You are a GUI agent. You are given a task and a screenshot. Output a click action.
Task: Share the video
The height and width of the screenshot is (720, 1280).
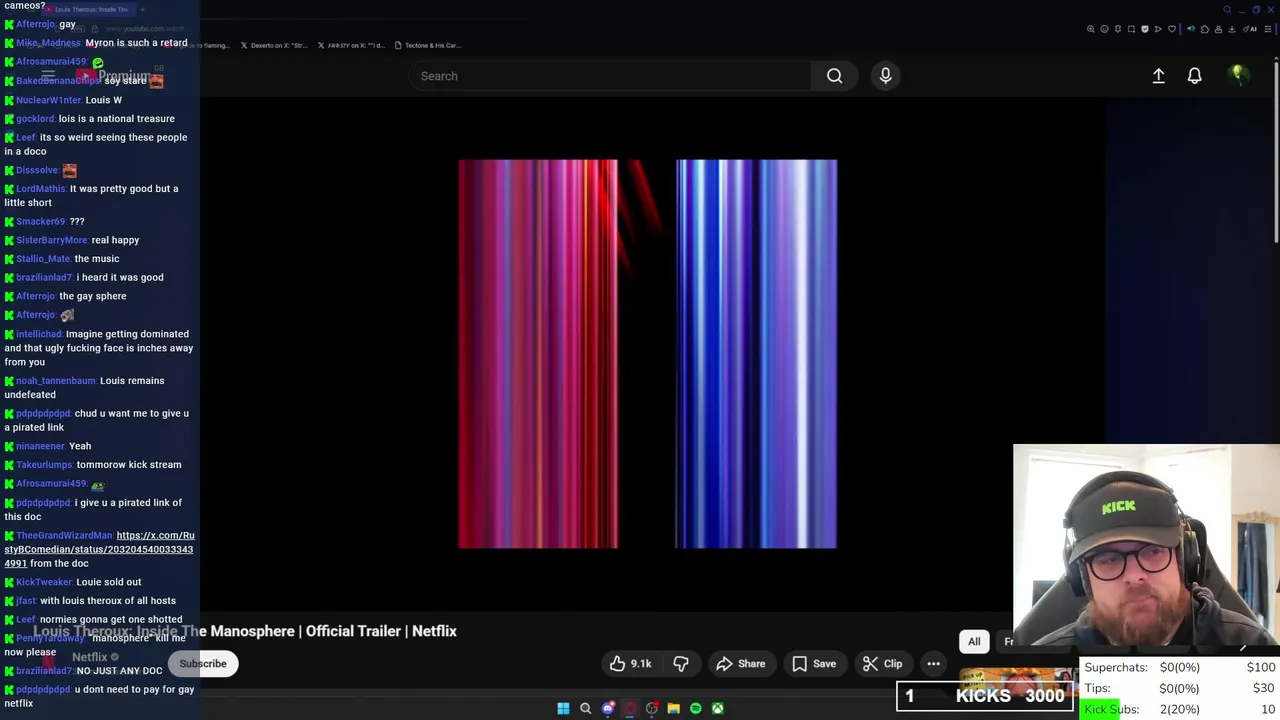click(741, 663)
